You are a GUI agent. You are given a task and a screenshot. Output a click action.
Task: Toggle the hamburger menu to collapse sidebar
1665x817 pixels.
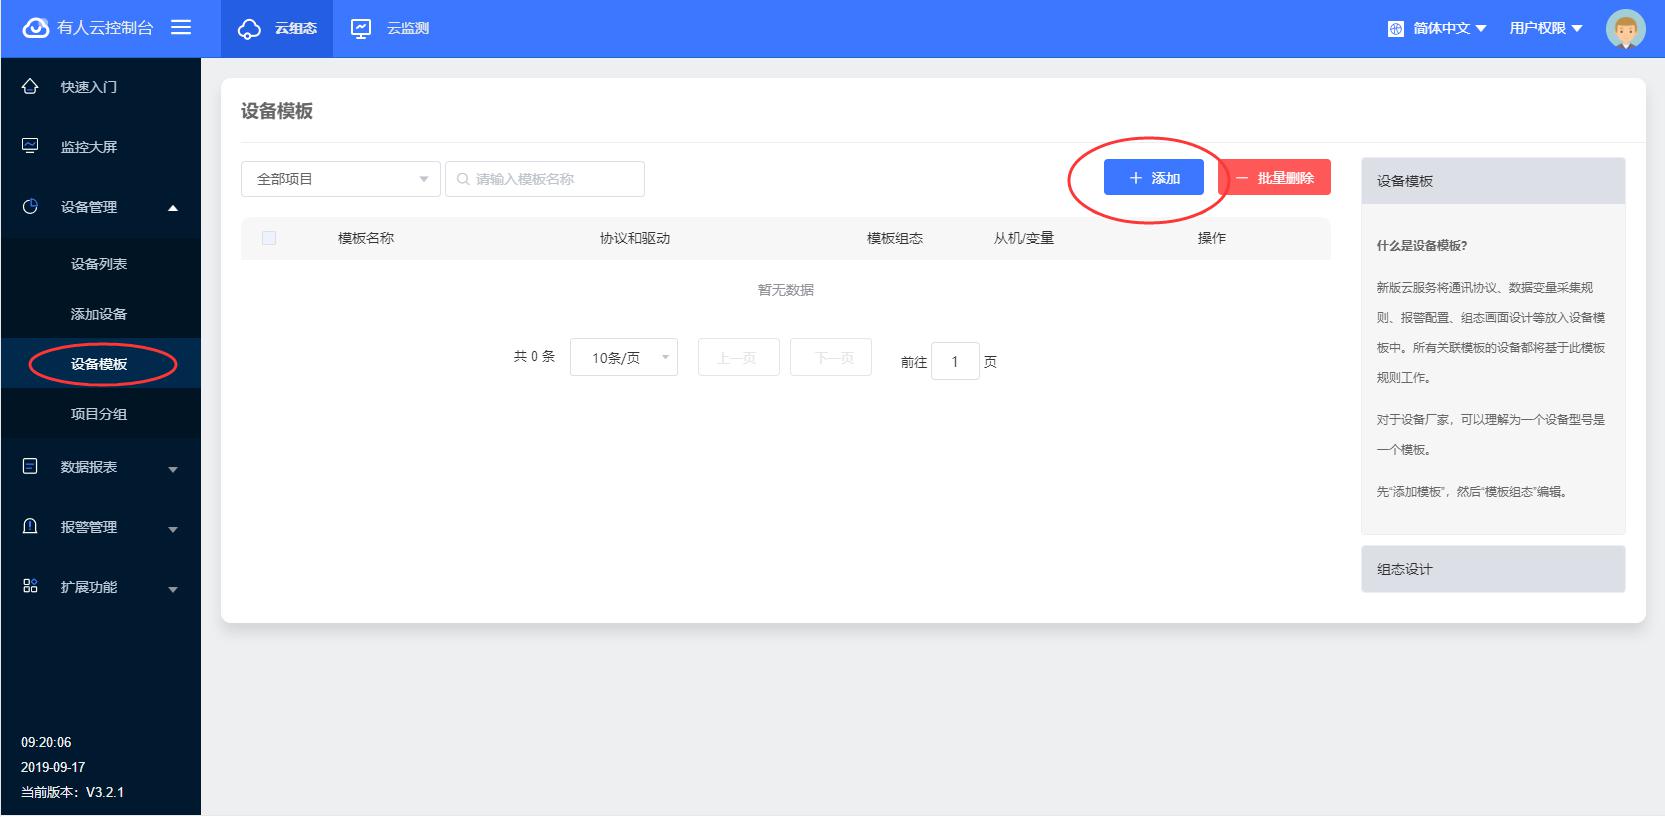[181, 27]
